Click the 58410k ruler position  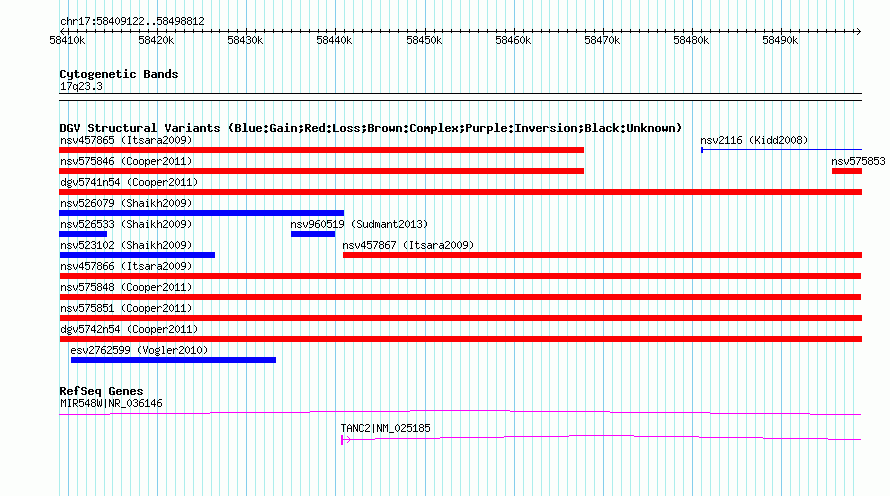pyautogui.click(x=68, y=40)
